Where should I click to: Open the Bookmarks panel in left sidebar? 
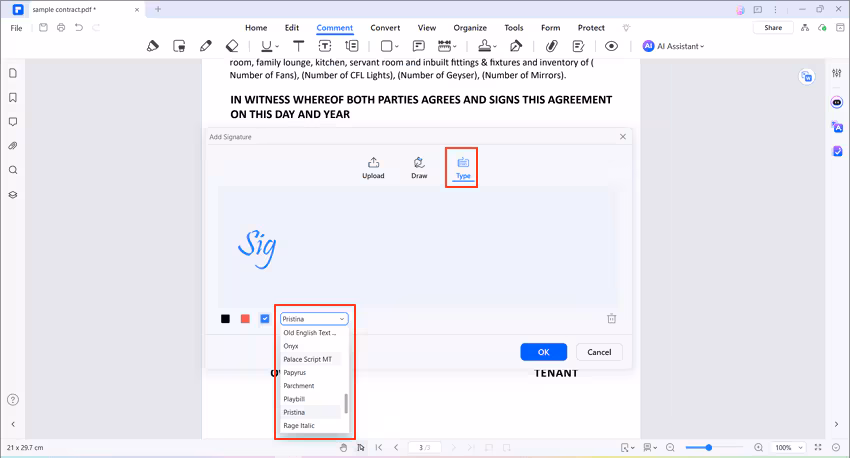click(13, 98)
